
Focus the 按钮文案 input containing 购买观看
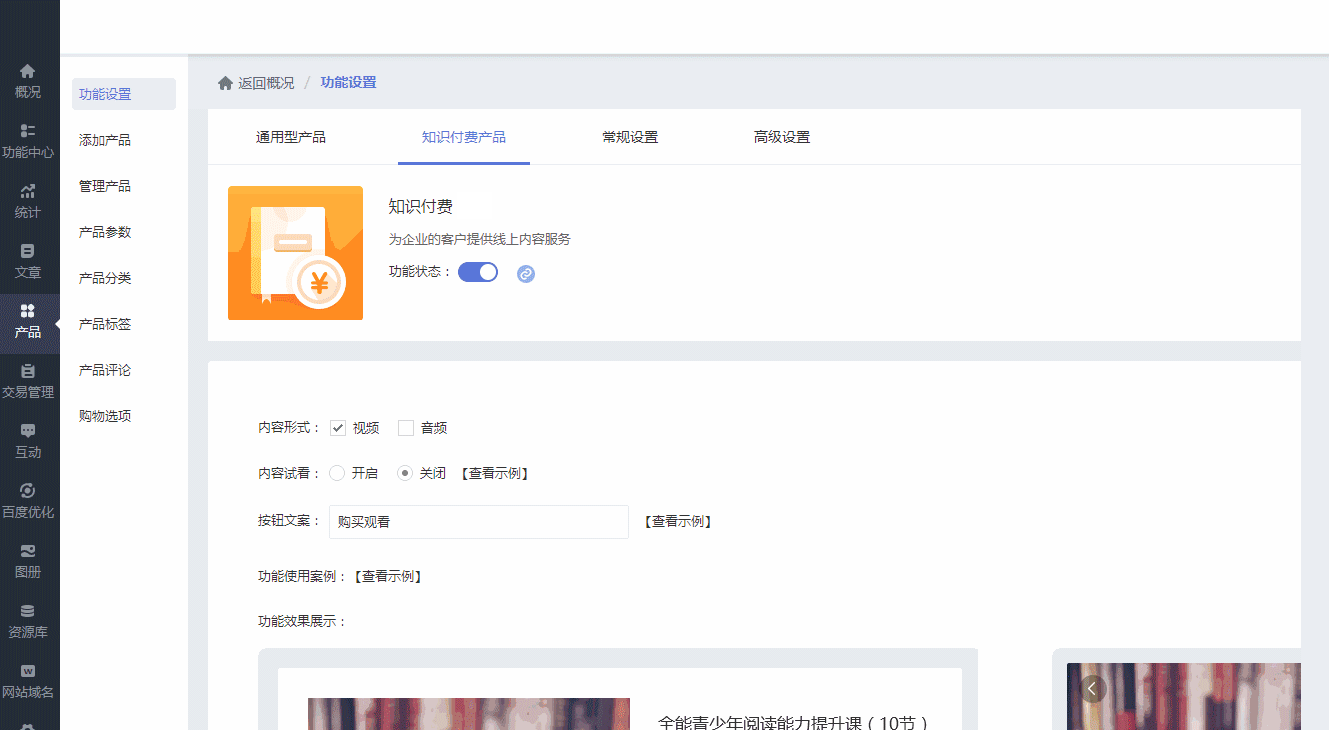(479, 521)
